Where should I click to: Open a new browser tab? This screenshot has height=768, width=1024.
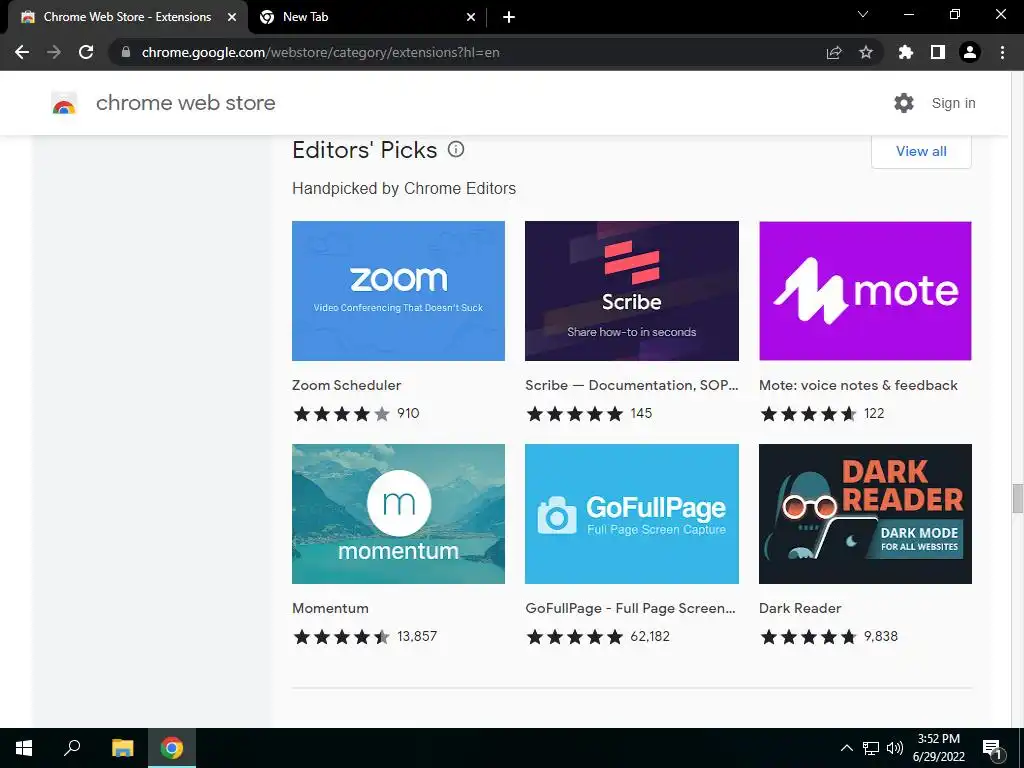[509, 17]
